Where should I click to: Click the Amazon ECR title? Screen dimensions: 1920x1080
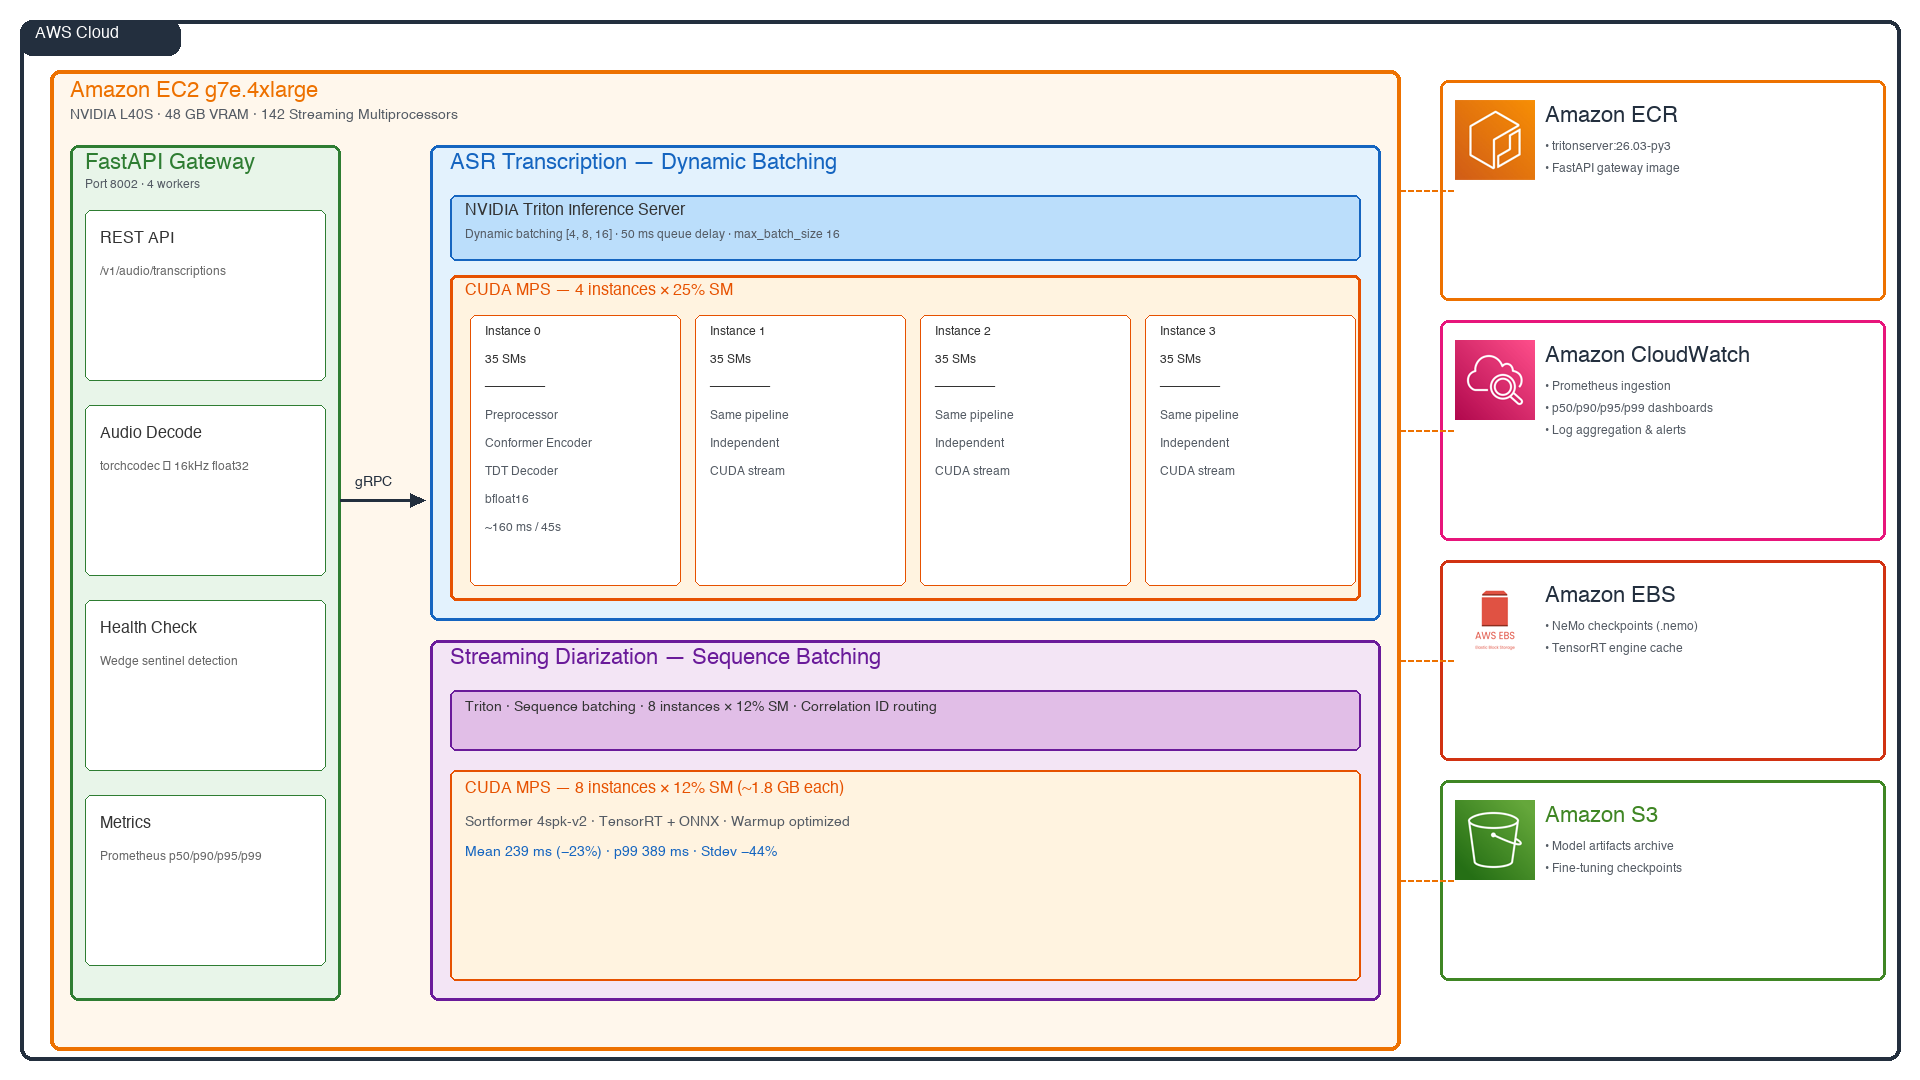coord(1611,114)
